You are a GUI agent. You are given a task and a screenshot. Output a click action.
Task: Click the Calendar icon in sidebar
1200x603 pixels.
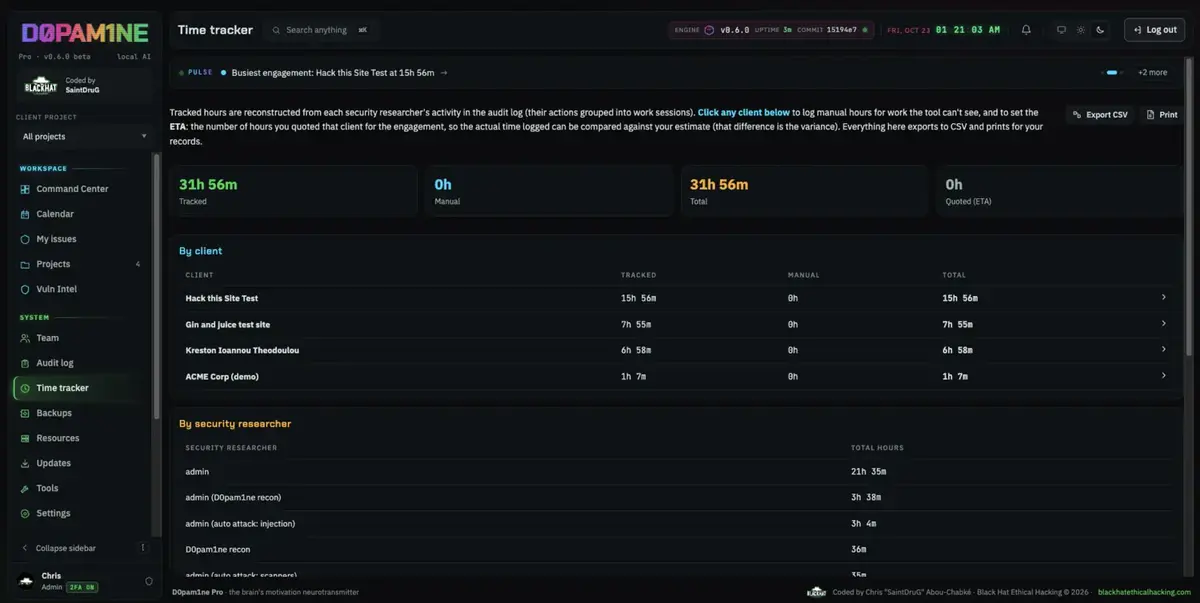click(25, 214)
